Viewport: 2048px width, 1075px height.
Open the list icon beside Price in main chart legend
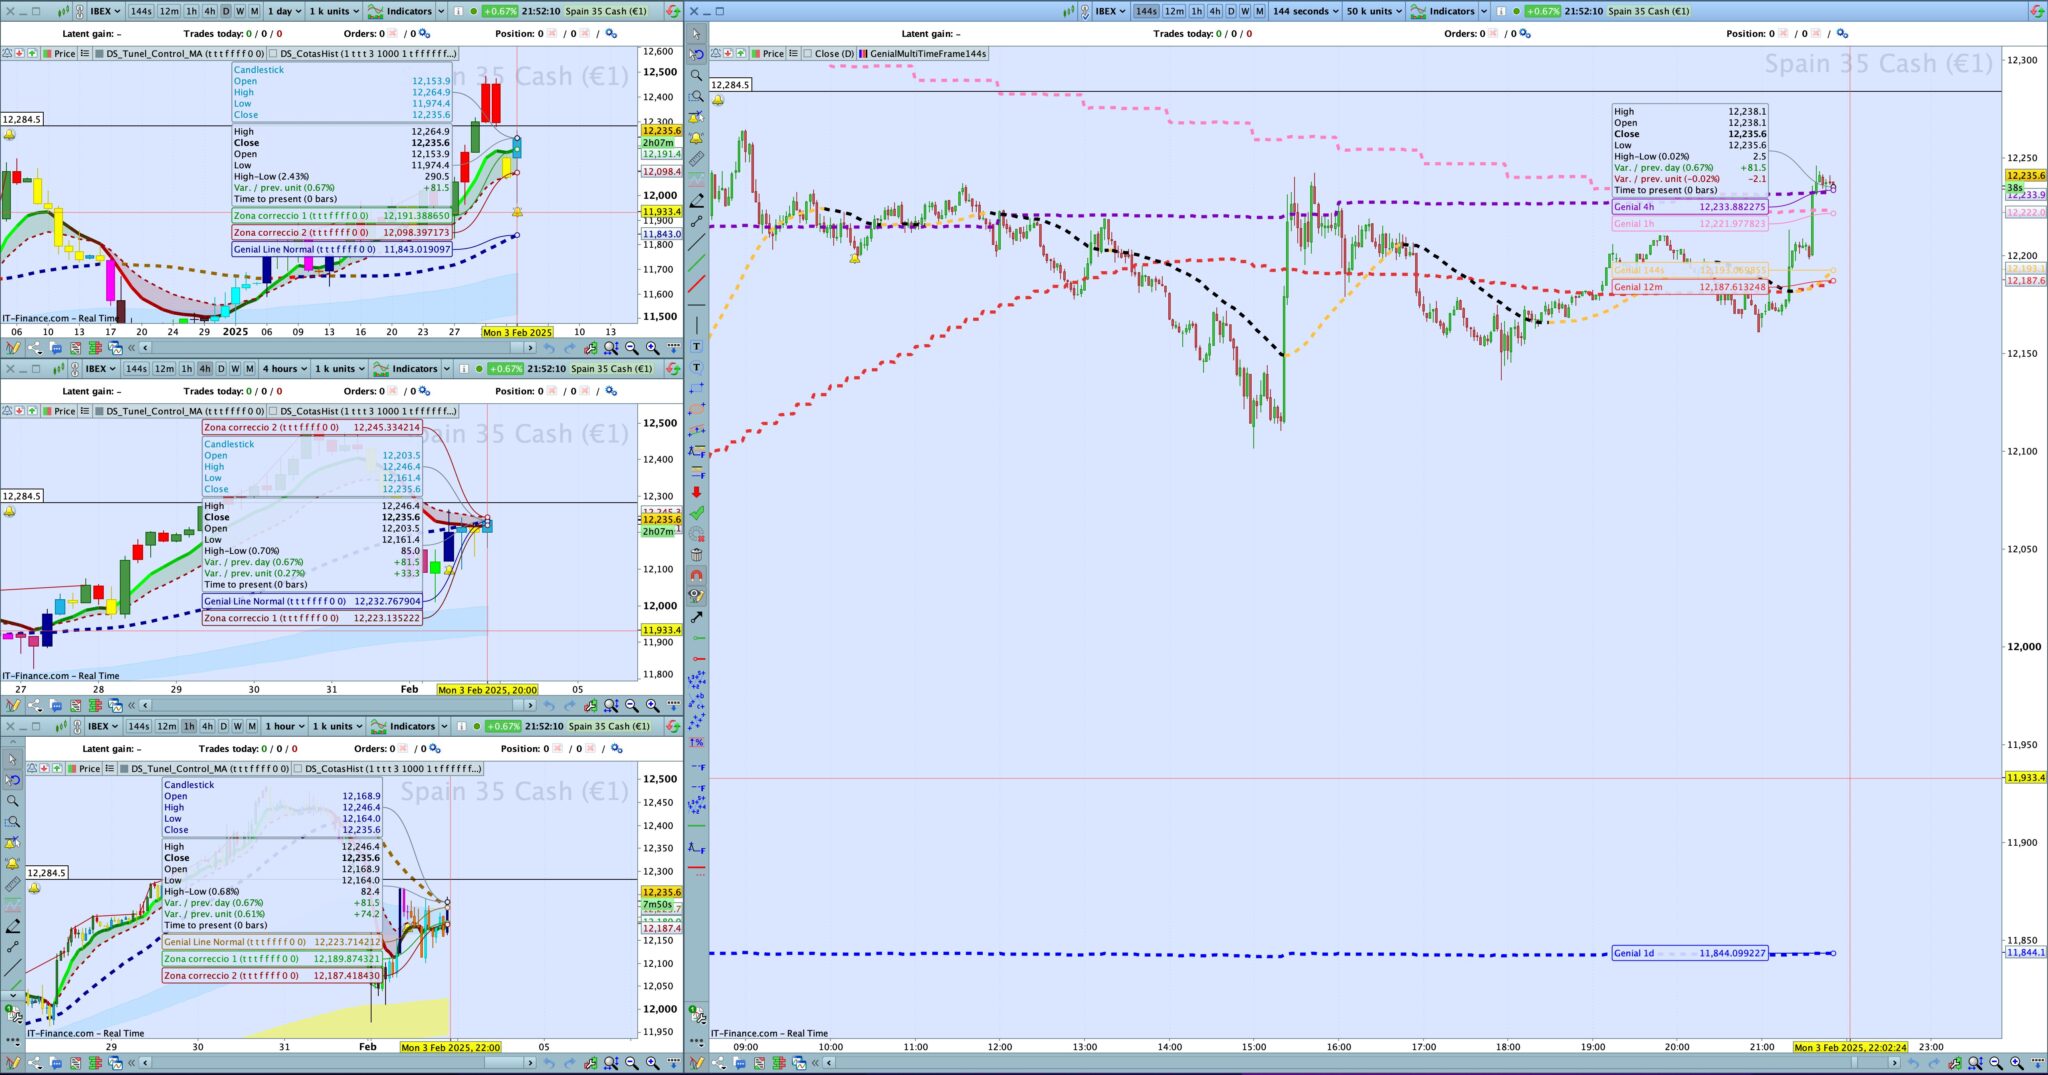[x=794, y=53]
